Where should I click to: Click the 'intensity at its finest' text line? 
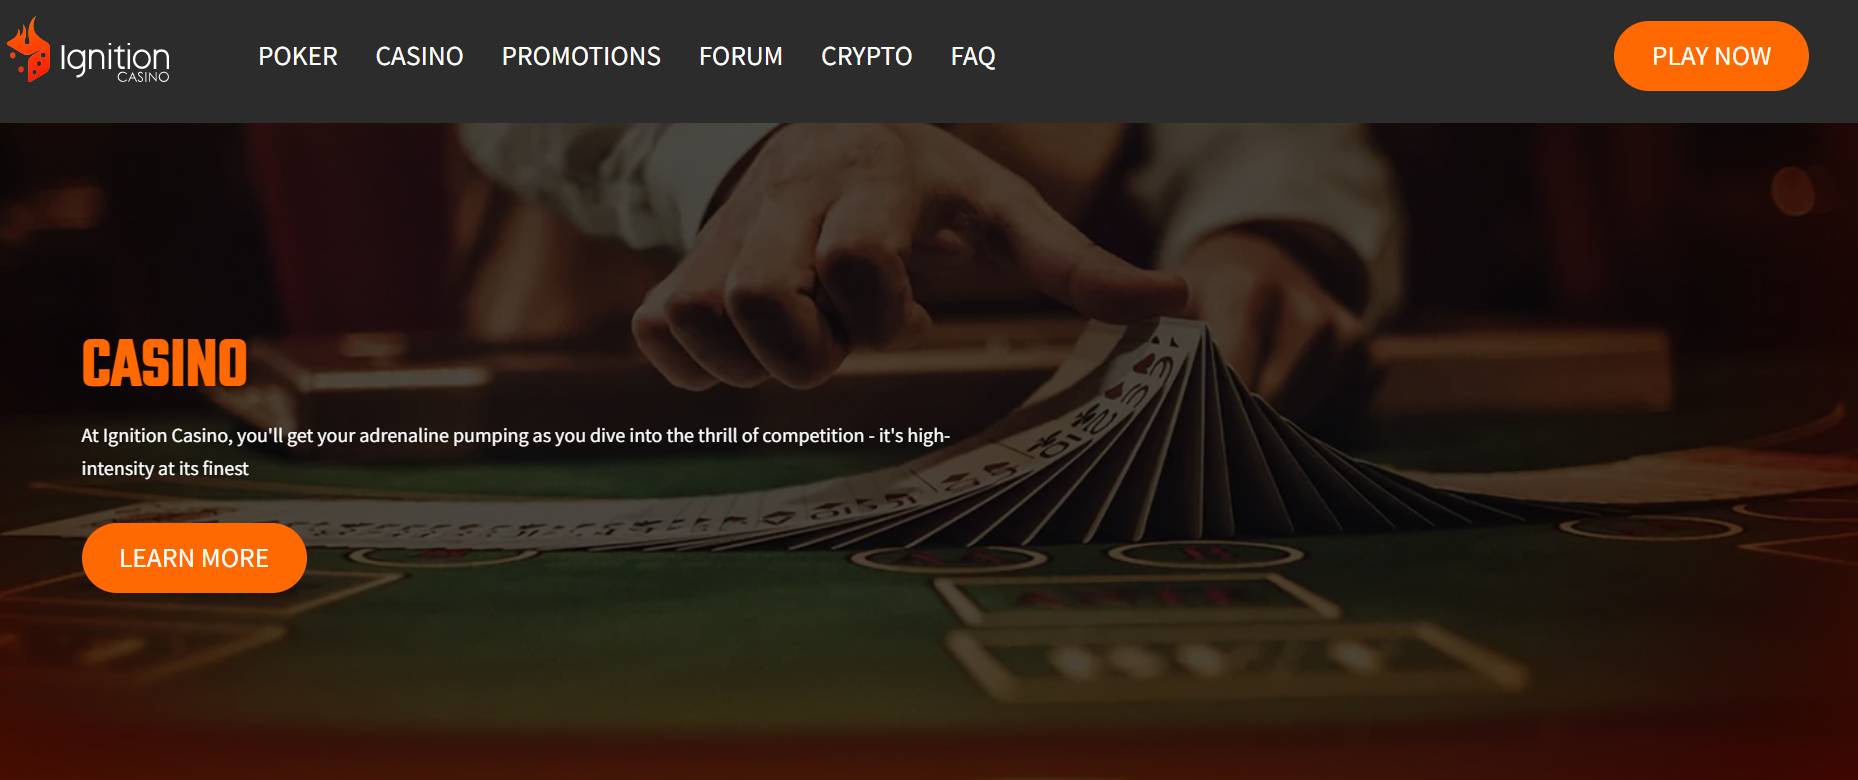165,469
